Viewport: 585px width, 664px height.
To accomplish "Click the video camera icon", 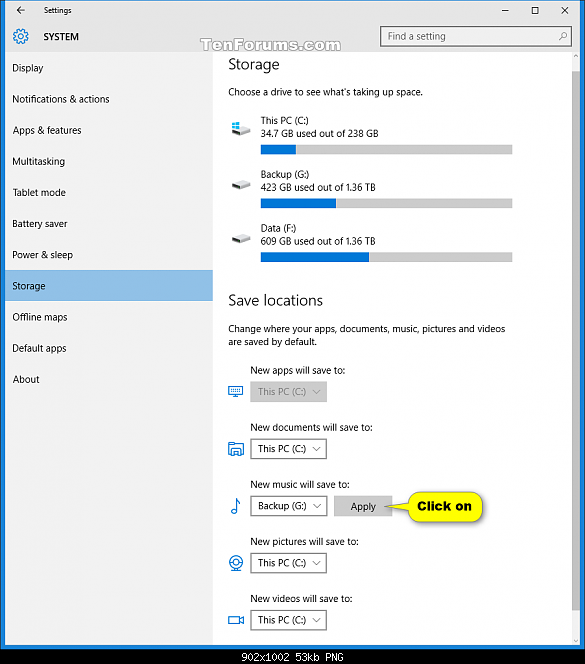I will (236, 620).
